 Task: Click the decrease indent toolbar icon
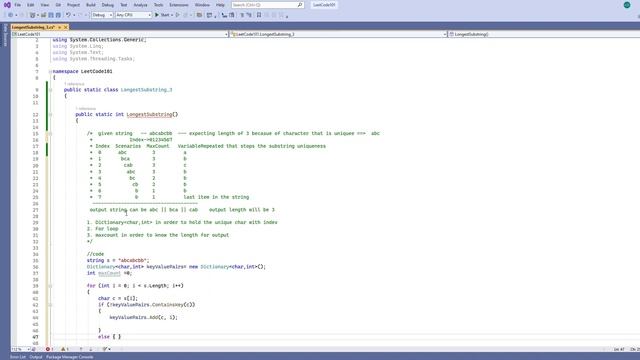tap(242, 15)
